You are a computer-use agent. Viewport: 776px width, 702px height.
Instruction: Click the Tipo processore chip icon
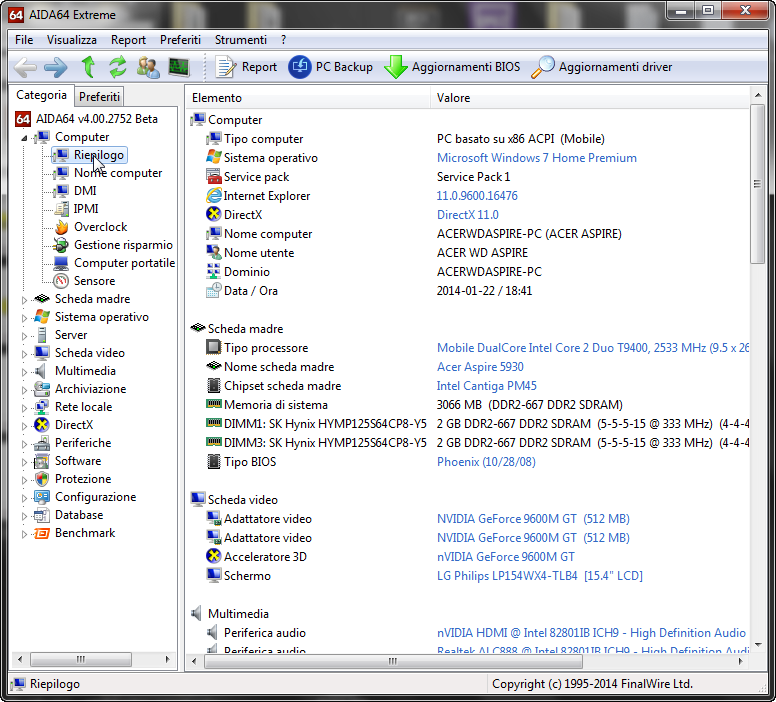coord(213,348)
